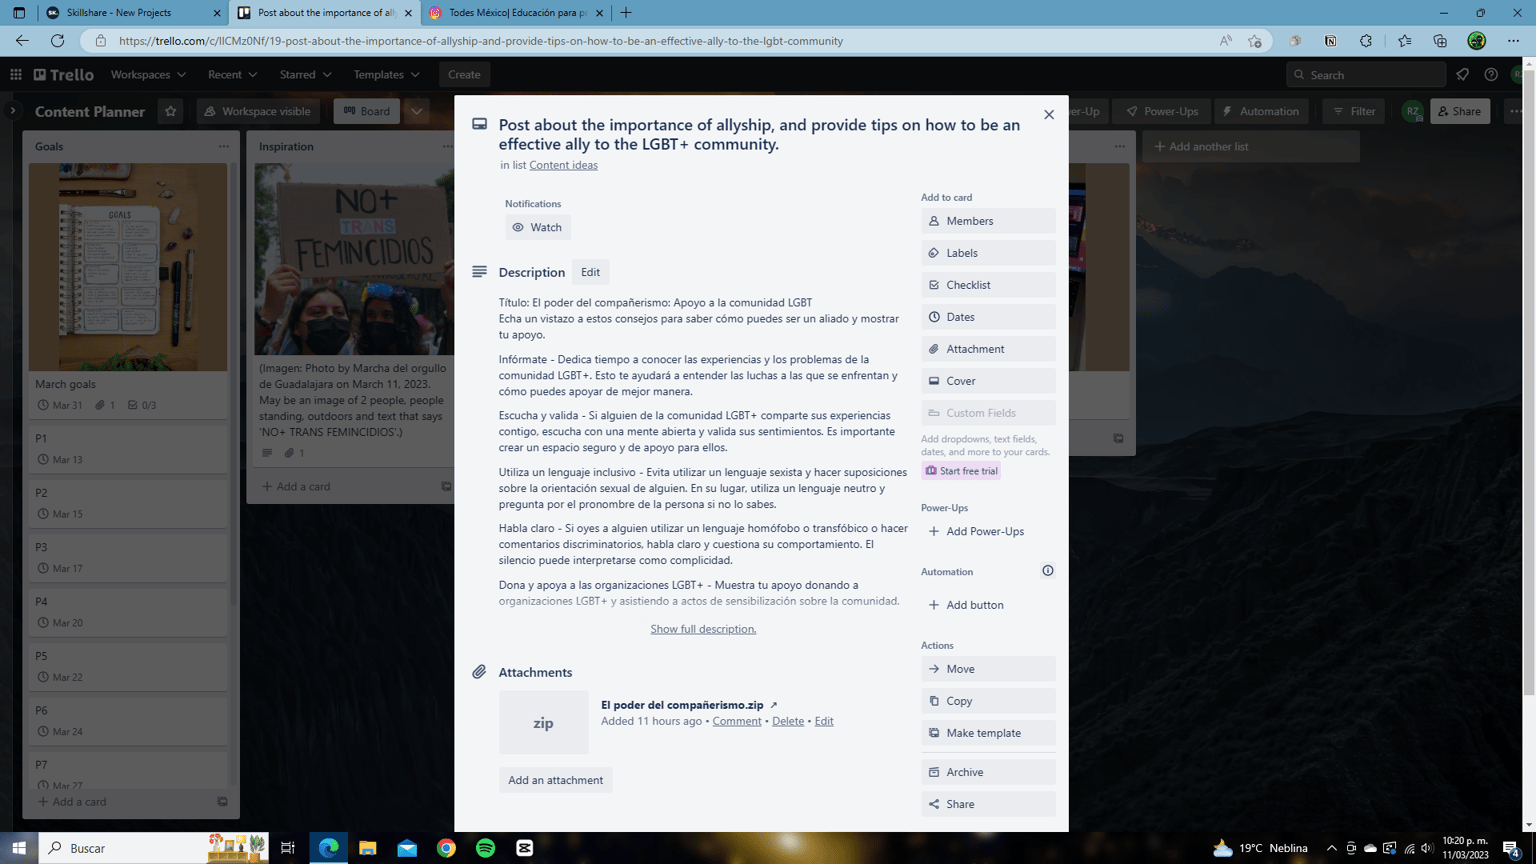Open the Workspaces dropdown menu

tap(148, 74)
